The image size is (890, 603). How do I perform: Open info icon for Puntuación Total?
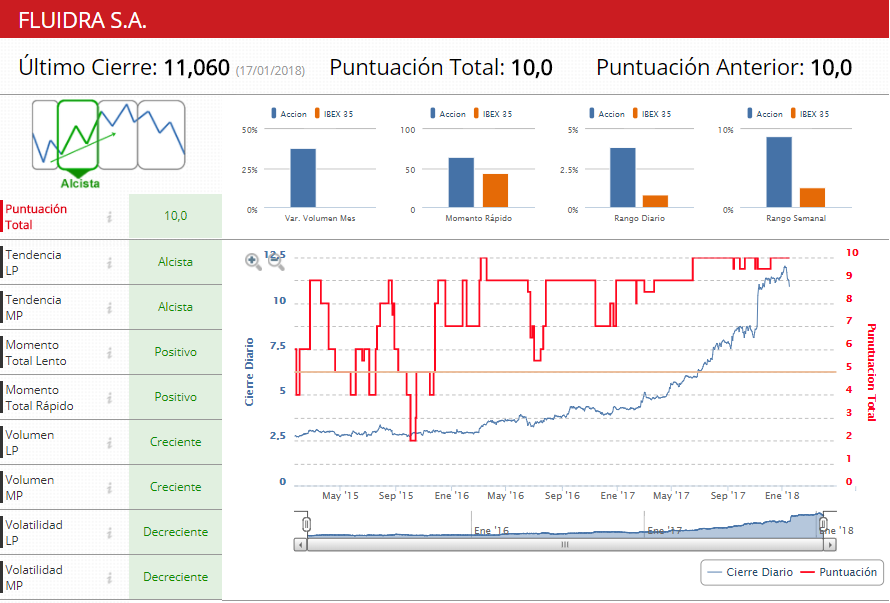110,217
